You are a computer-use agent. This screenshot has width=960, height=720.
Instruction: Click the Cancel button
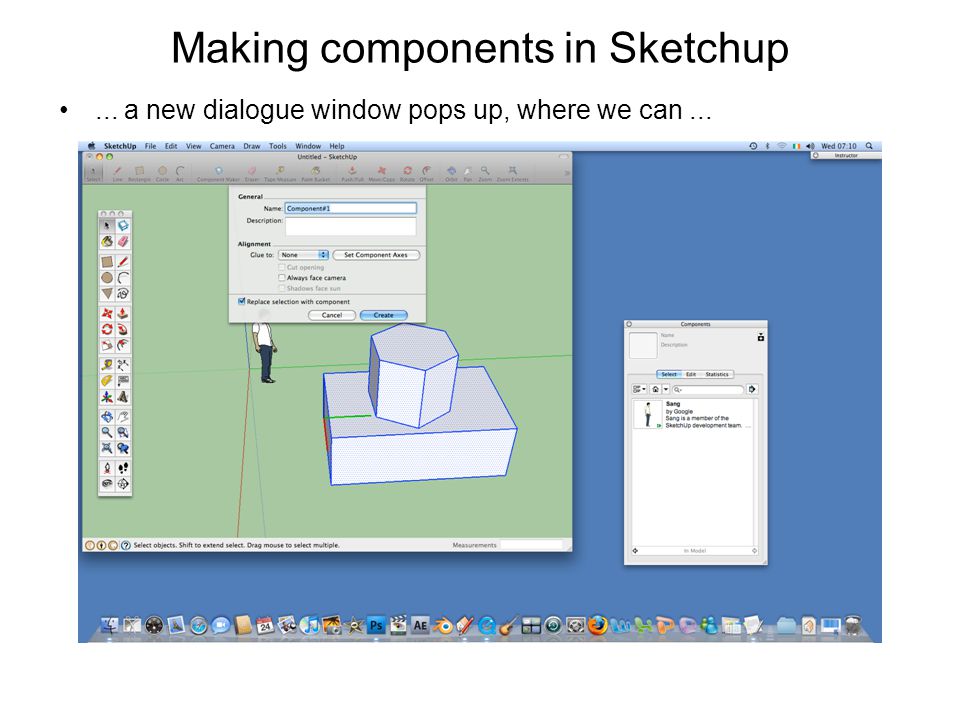coord(332,315)
